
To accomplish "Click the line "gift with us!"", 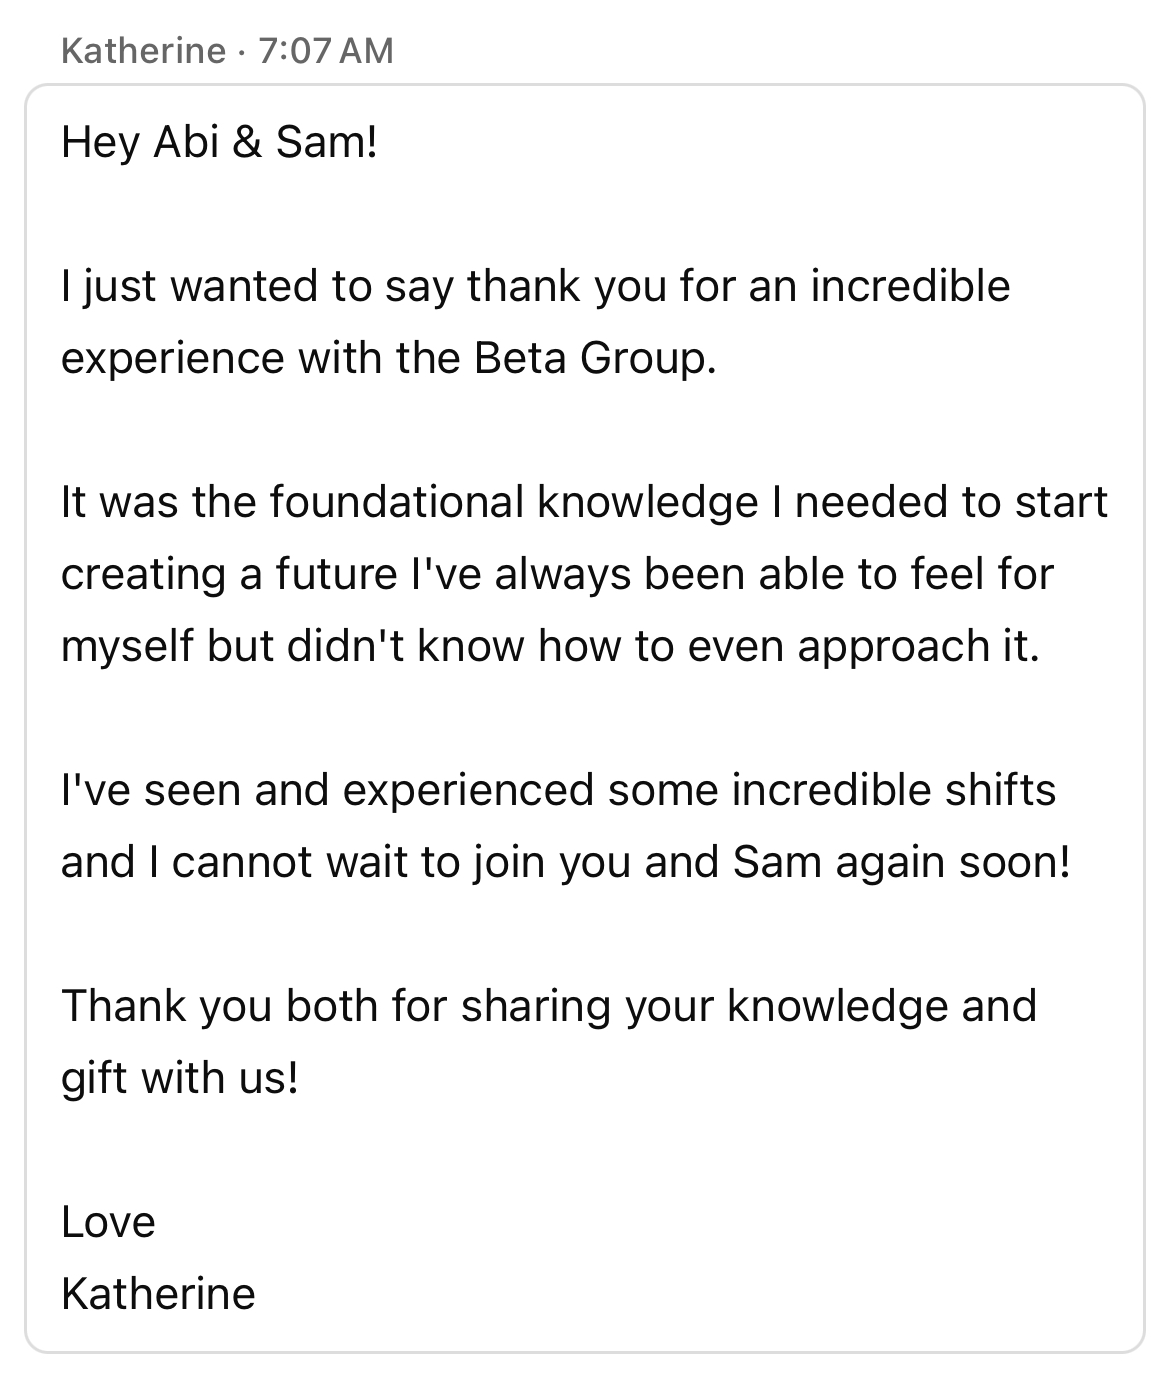I will 180,1078.
